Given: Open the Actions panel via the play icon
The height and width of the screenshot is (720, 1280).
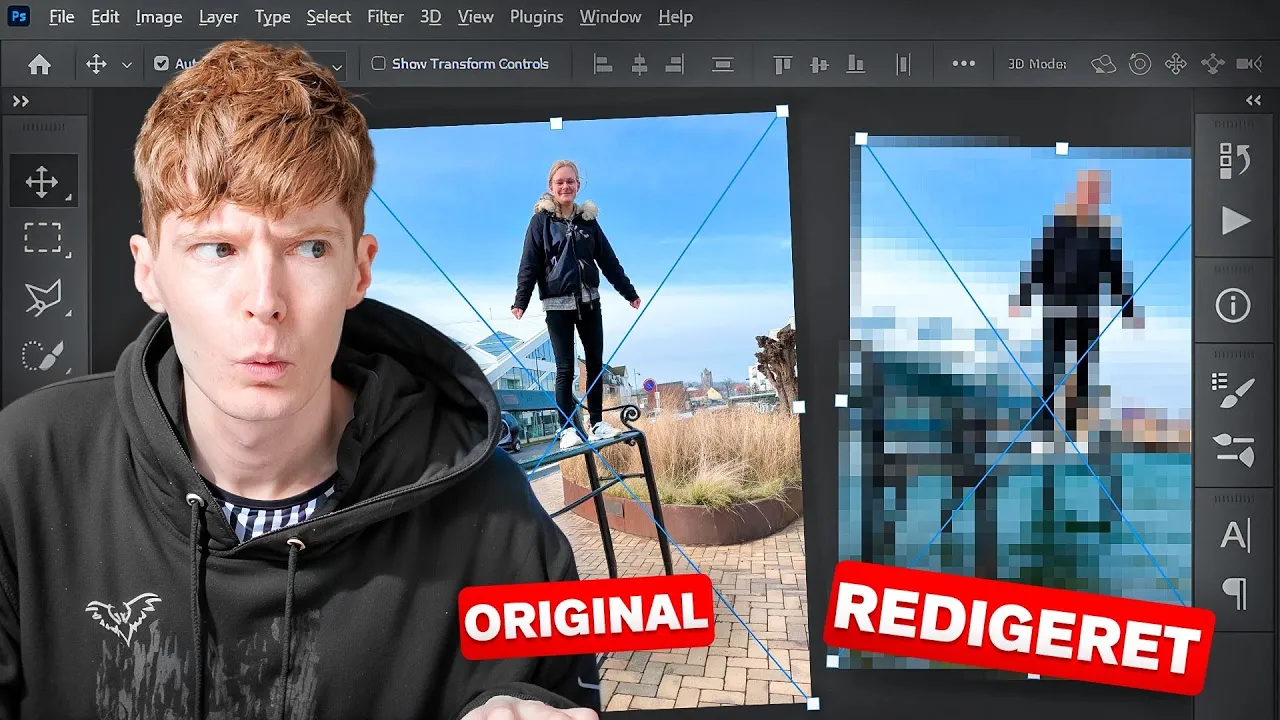Looking at the screenshot, I should pos(1236,222).
